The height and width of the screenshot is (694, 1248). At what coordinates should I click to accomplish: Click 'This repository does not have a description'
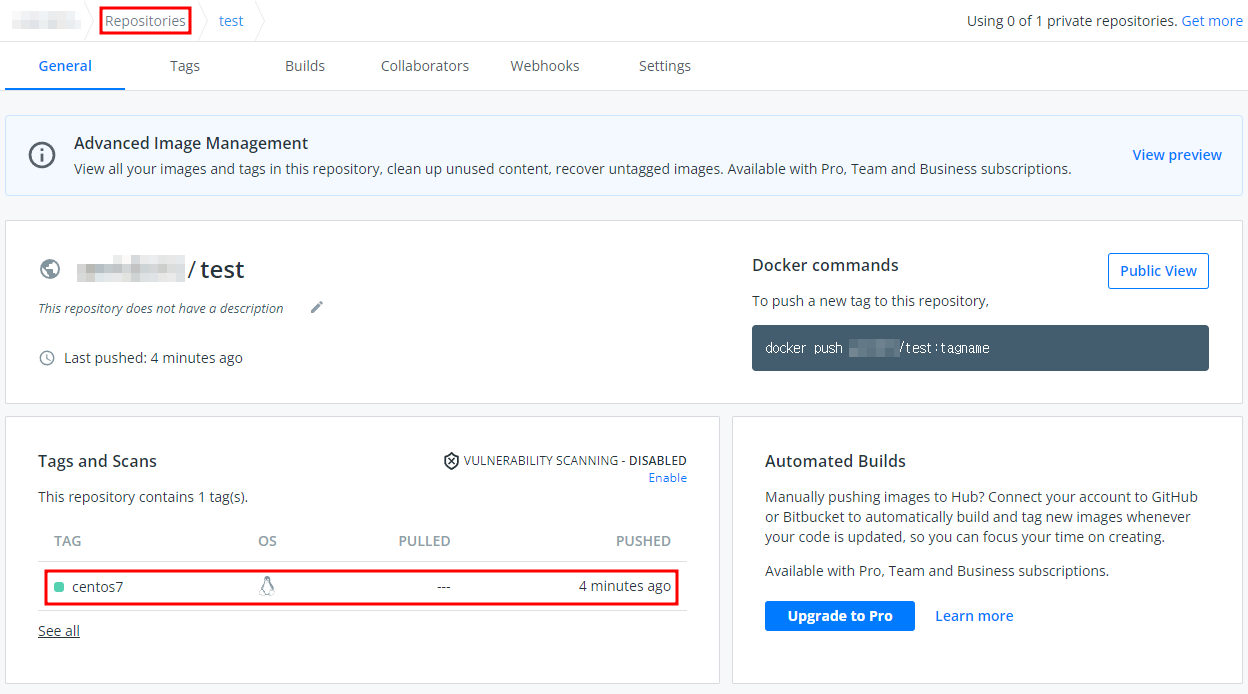(x=161, y=308)
